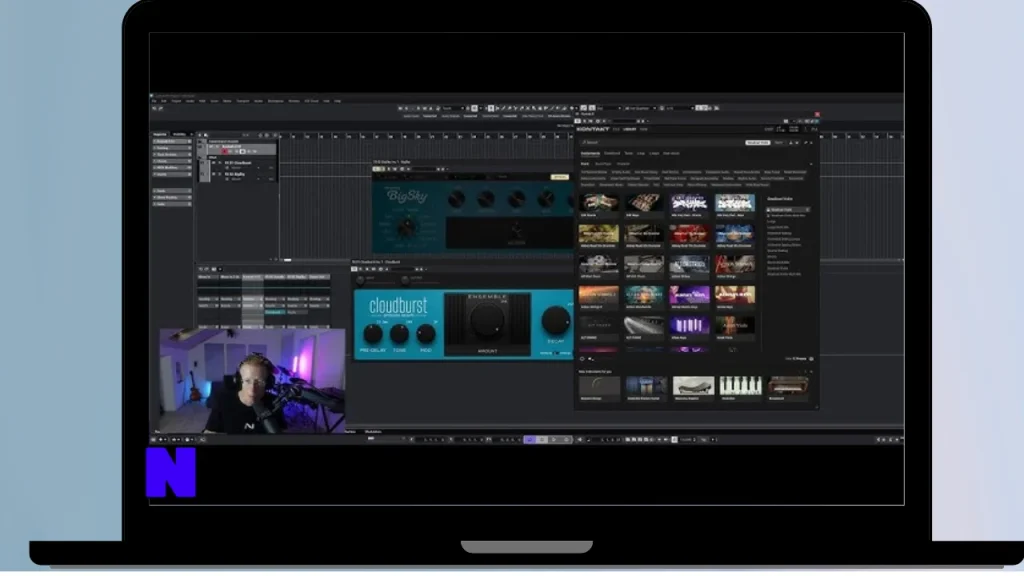This screenshot has width=1024, height=576.
Task: Toggle the highlighted Auto-Scroll button in toolbar
Action: point(474,108)
